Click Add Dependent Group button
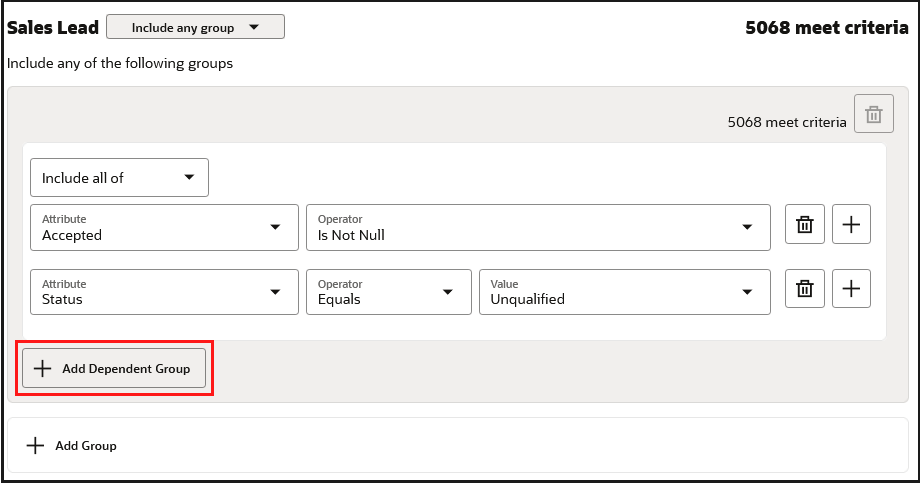This screenshot has height=484, width=920. click(114, 368)
